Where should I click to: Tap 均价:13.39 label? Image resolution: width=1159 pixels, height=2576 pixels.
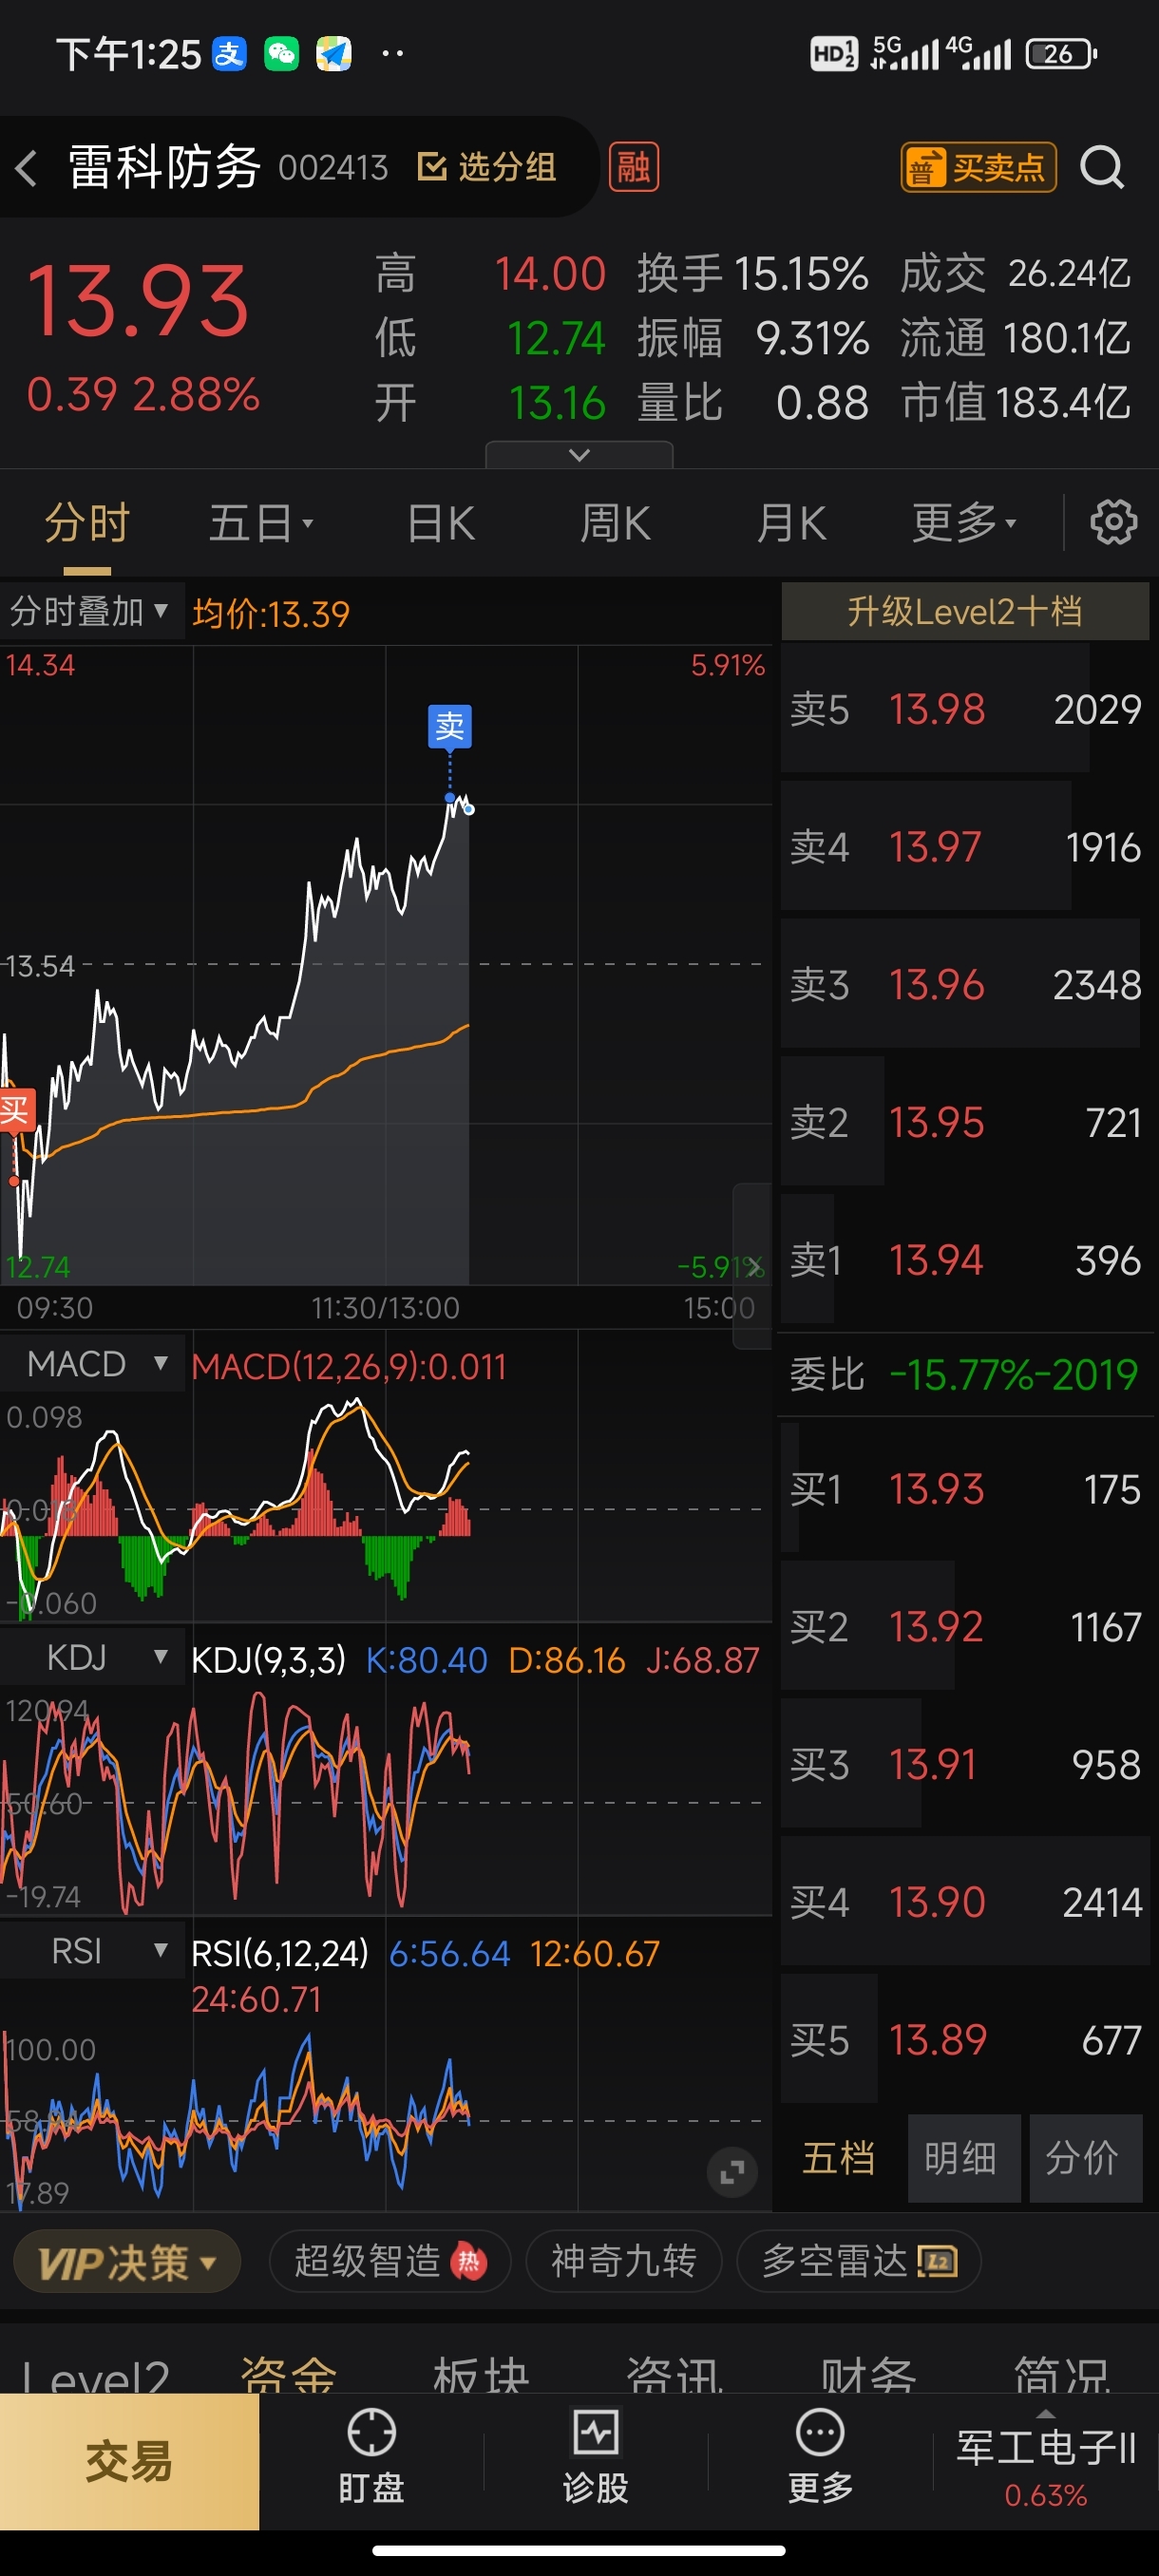coord(271,613)
